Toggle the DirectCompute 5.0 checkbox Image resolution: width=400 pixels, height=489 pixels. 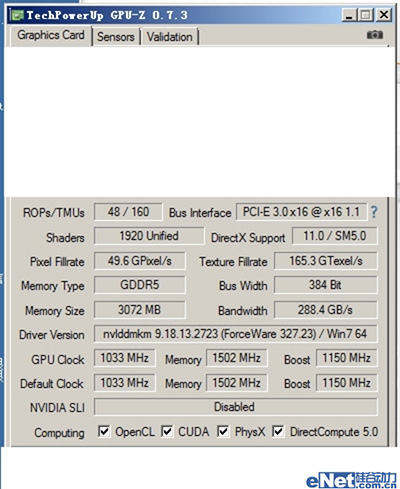point(278,432)
